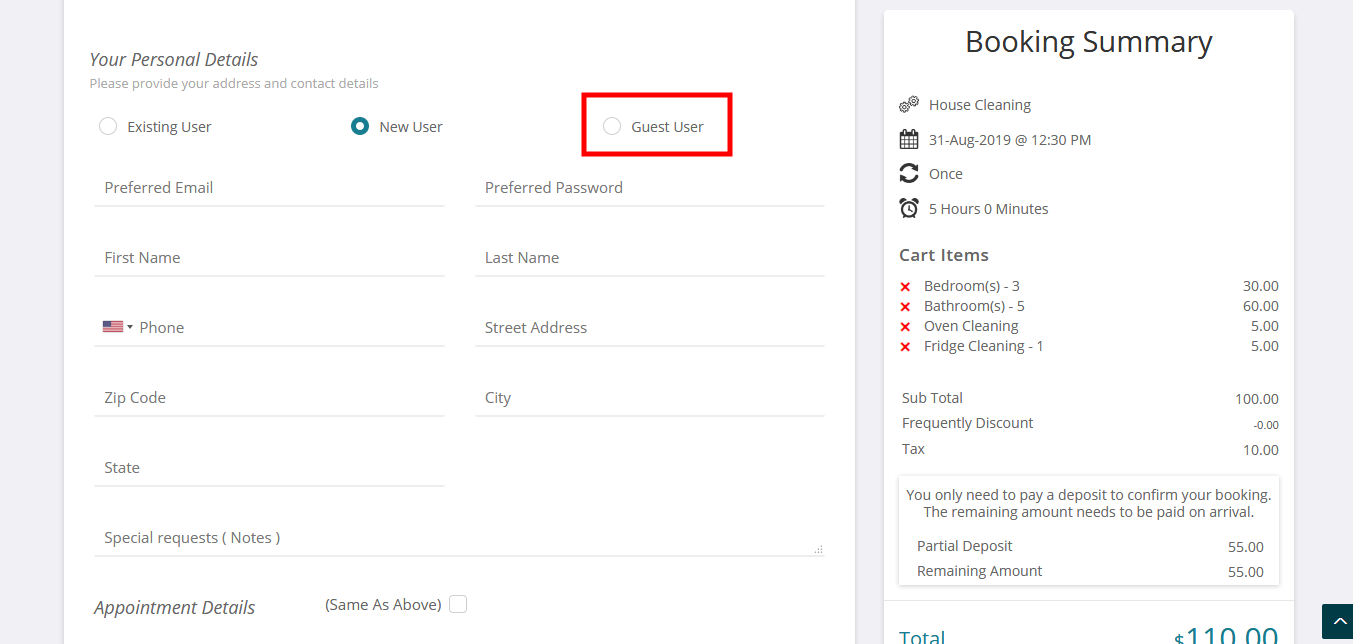Click the House Cleaning service text
This screenshot has height=644, width=1353.
pos(980,105)
